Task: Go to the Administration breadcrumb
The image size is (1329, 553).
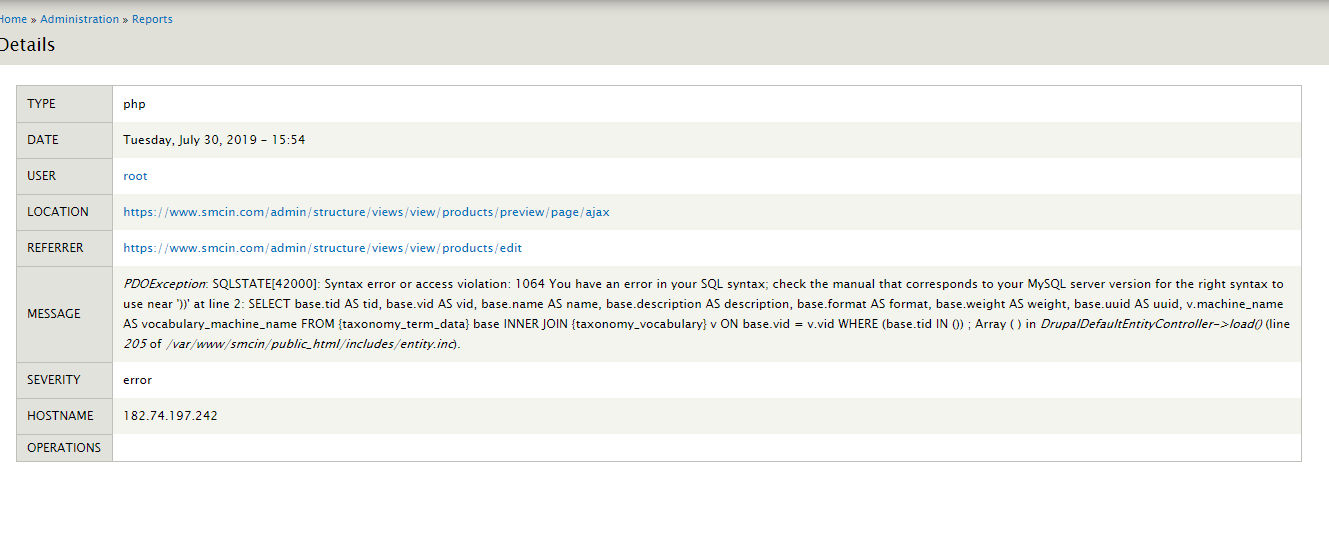Action: click(x=79, y=19)
